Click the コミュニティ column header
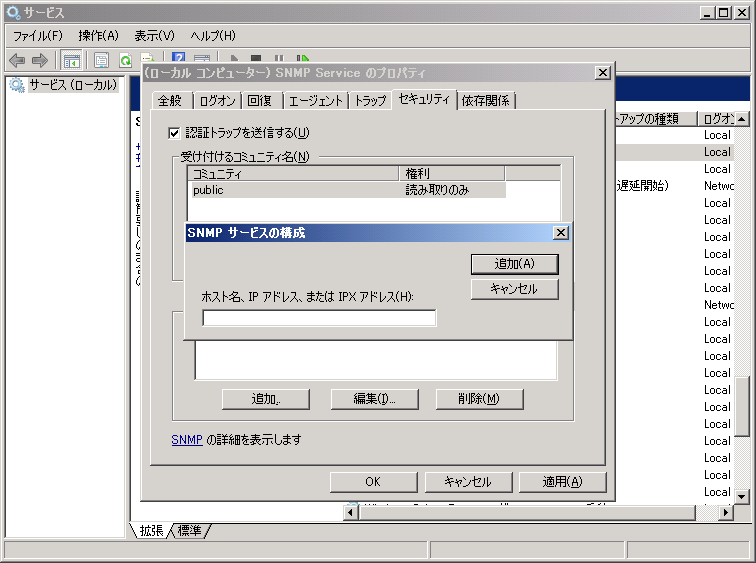Screen dimensions: 756x563 (293, 174)
